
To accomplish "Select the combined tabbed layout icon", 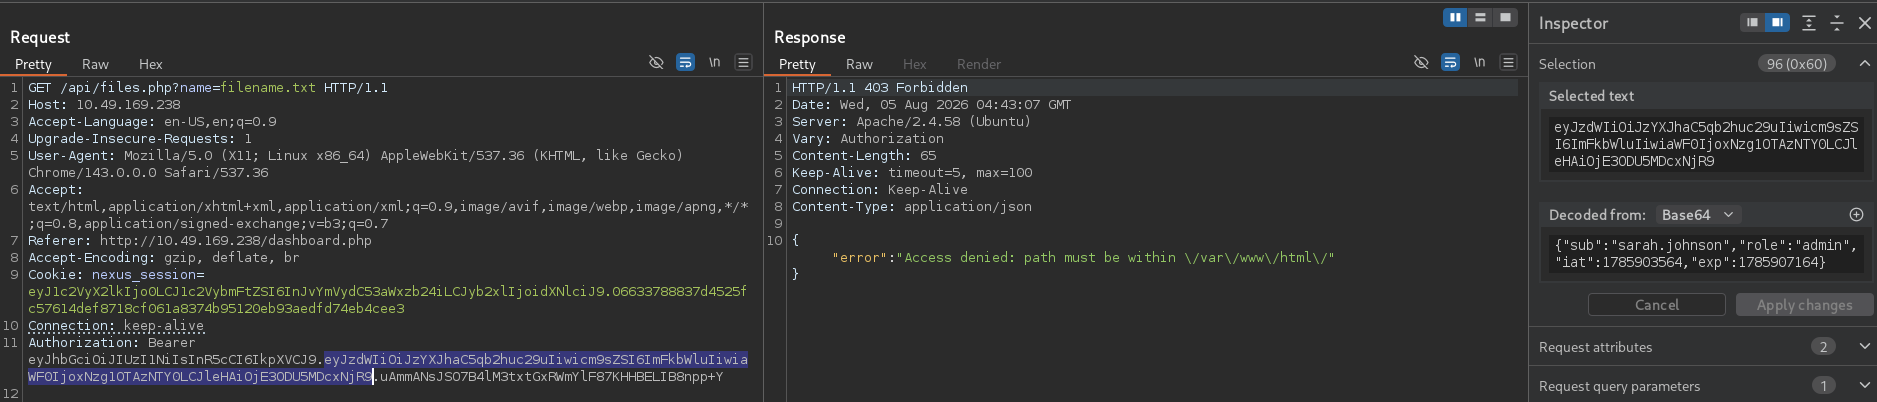I will click(1505, 17).
